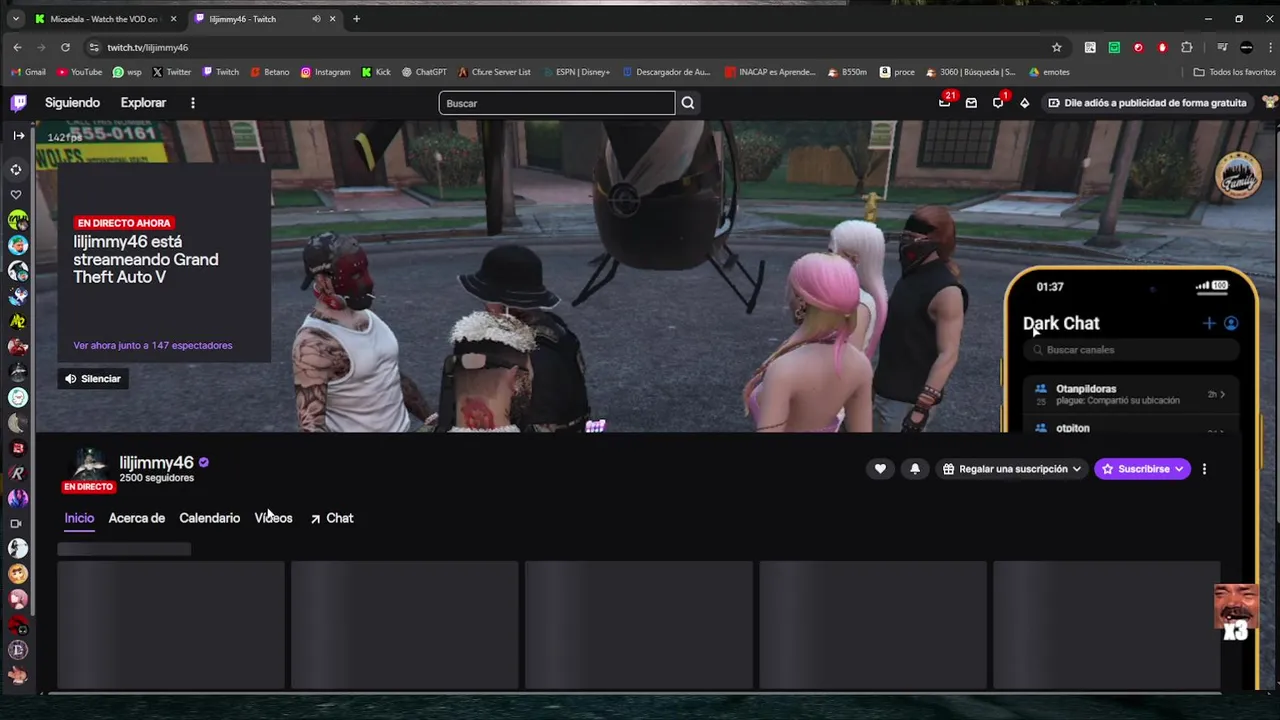Open the Cfx.re Server List bookmark
1280x720 pixels.
tap(493, 72)
